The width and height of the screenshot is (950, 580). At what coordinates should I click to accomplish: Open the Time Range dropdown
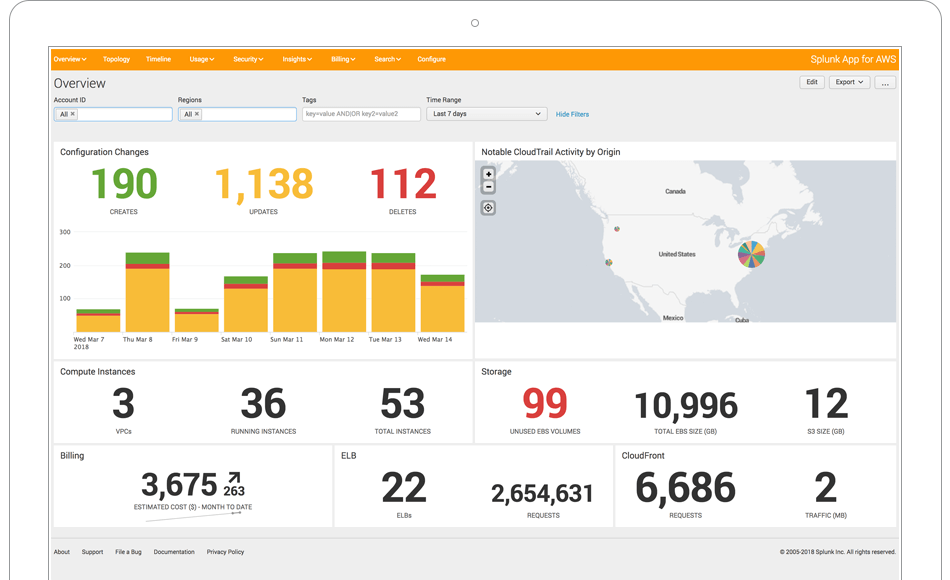(487, 114)
